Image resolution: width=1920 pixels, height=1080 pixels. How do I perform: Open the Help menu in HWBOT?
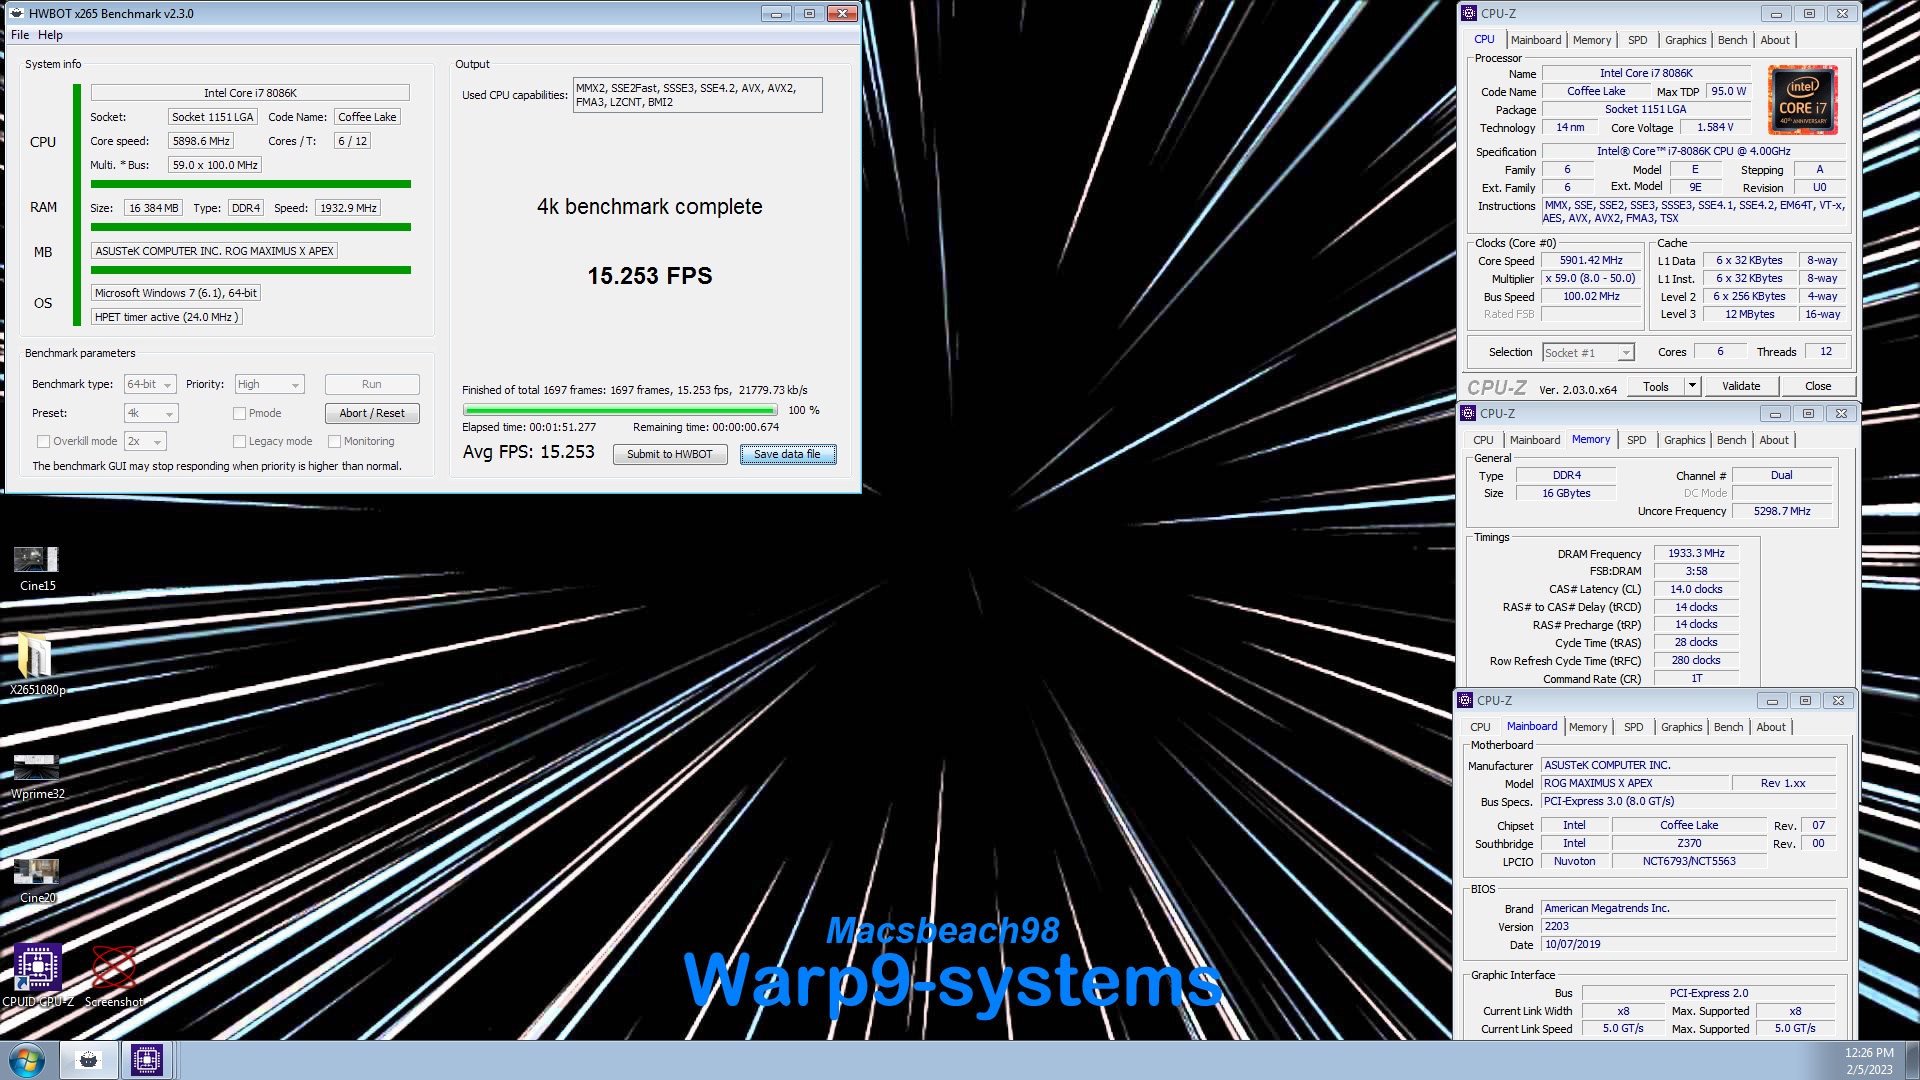point(50,35)
